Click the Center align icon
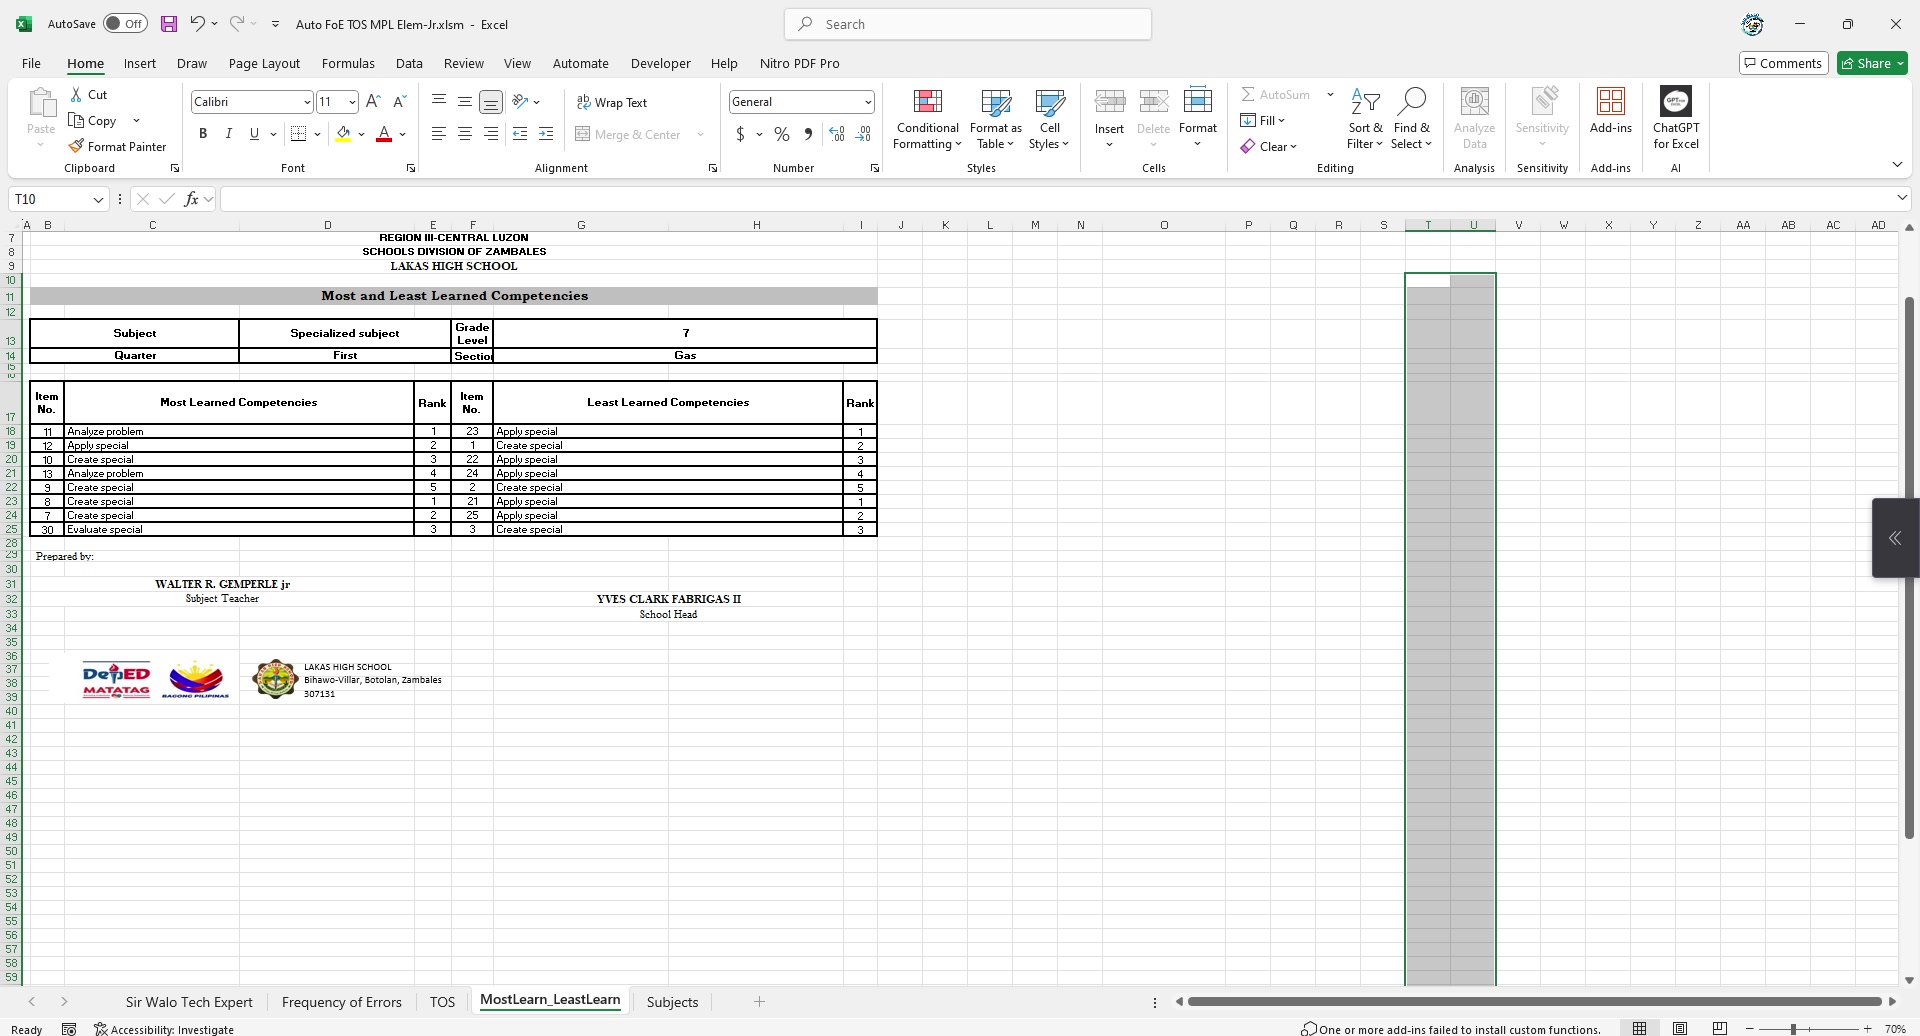The image size is (1920, 1036). tap(465, 134)
